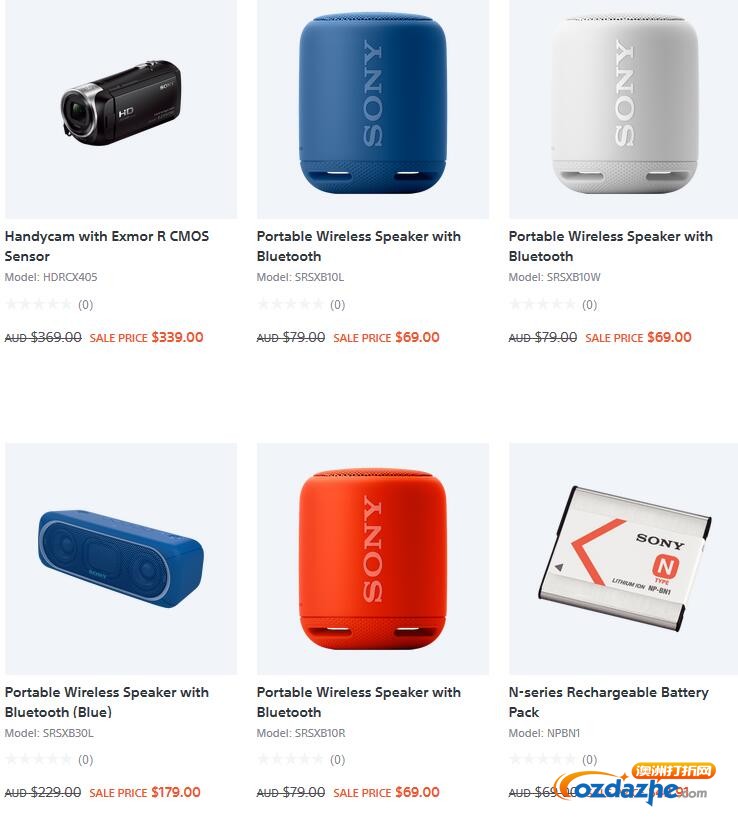Open the NP-BN1 battery pack image

click(x=623, y=559)
